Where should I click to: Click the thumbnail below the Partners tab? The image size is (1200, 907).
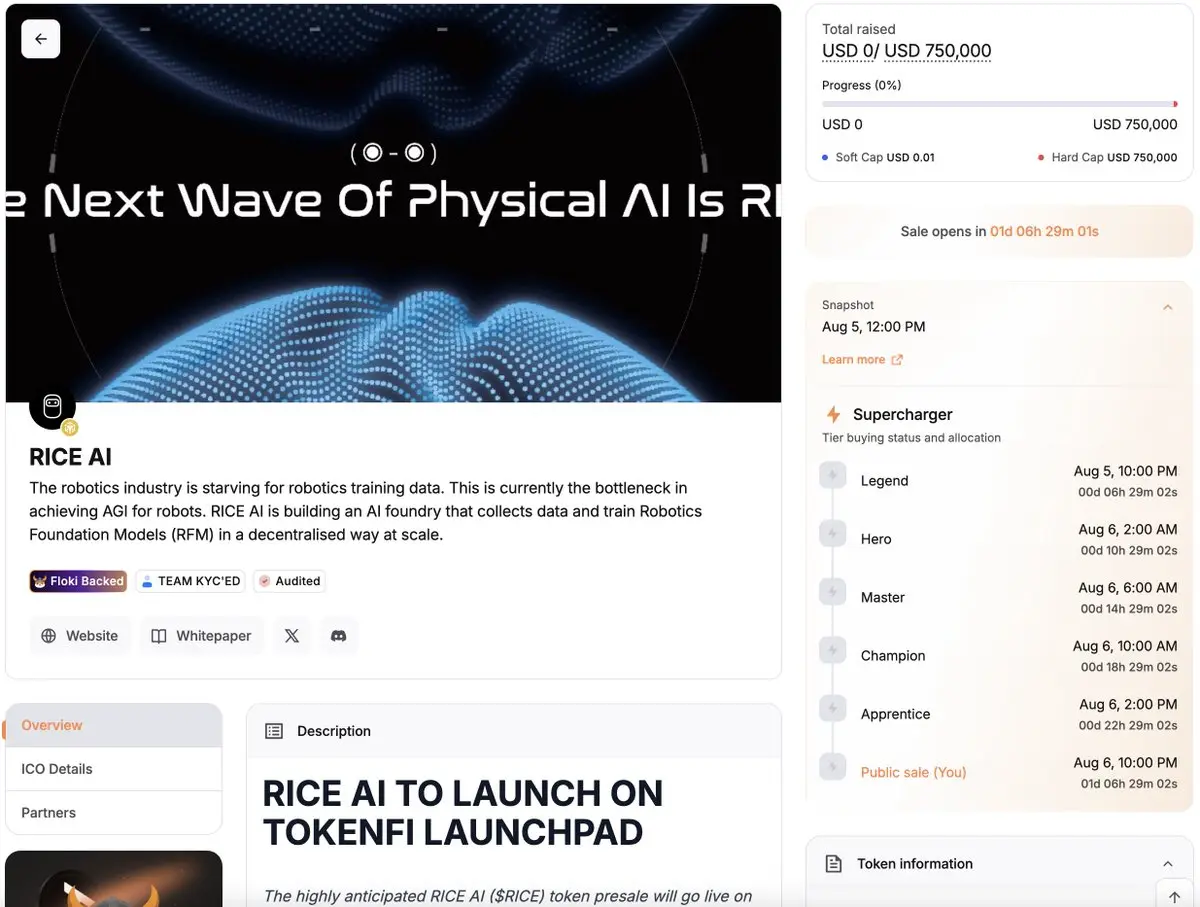113,878
